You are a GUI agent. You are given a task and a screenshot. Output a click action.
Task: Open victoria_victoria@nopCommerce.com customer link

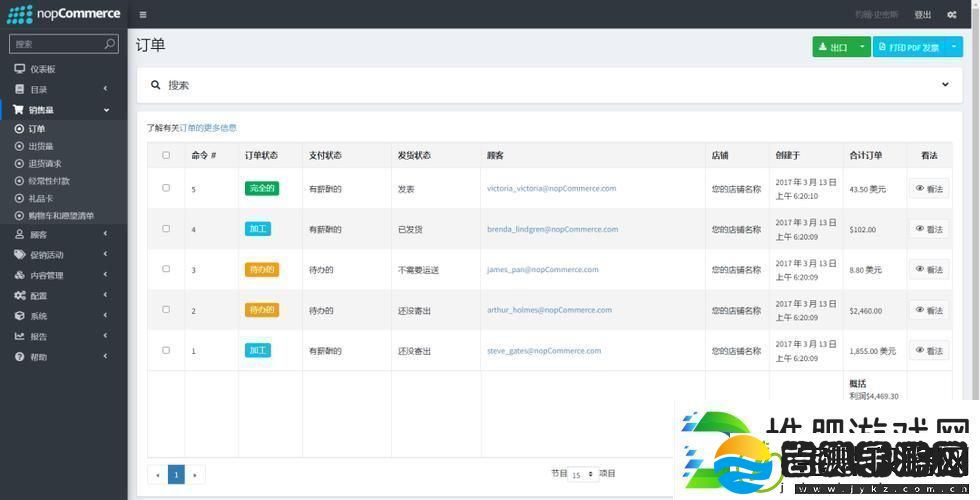[x=551, y=188]
